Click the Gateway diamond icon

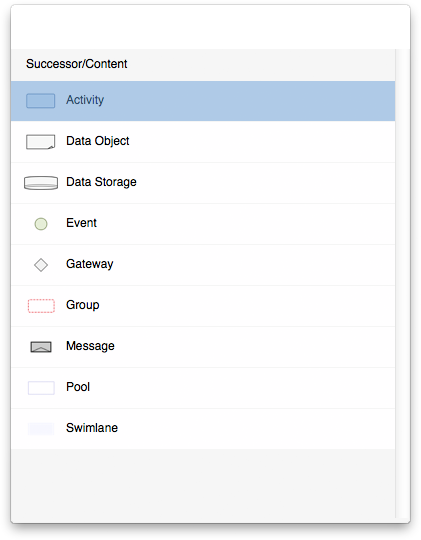[x=41, y=265]
